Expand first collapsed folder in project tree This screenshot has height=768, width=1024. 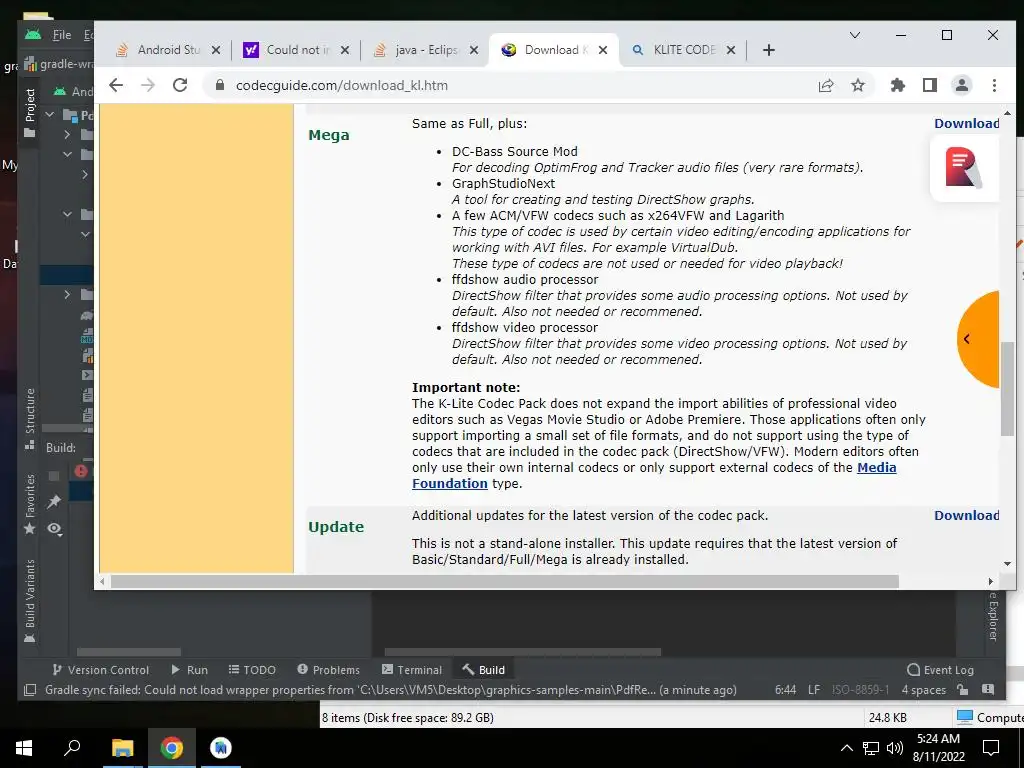point(67,135)
